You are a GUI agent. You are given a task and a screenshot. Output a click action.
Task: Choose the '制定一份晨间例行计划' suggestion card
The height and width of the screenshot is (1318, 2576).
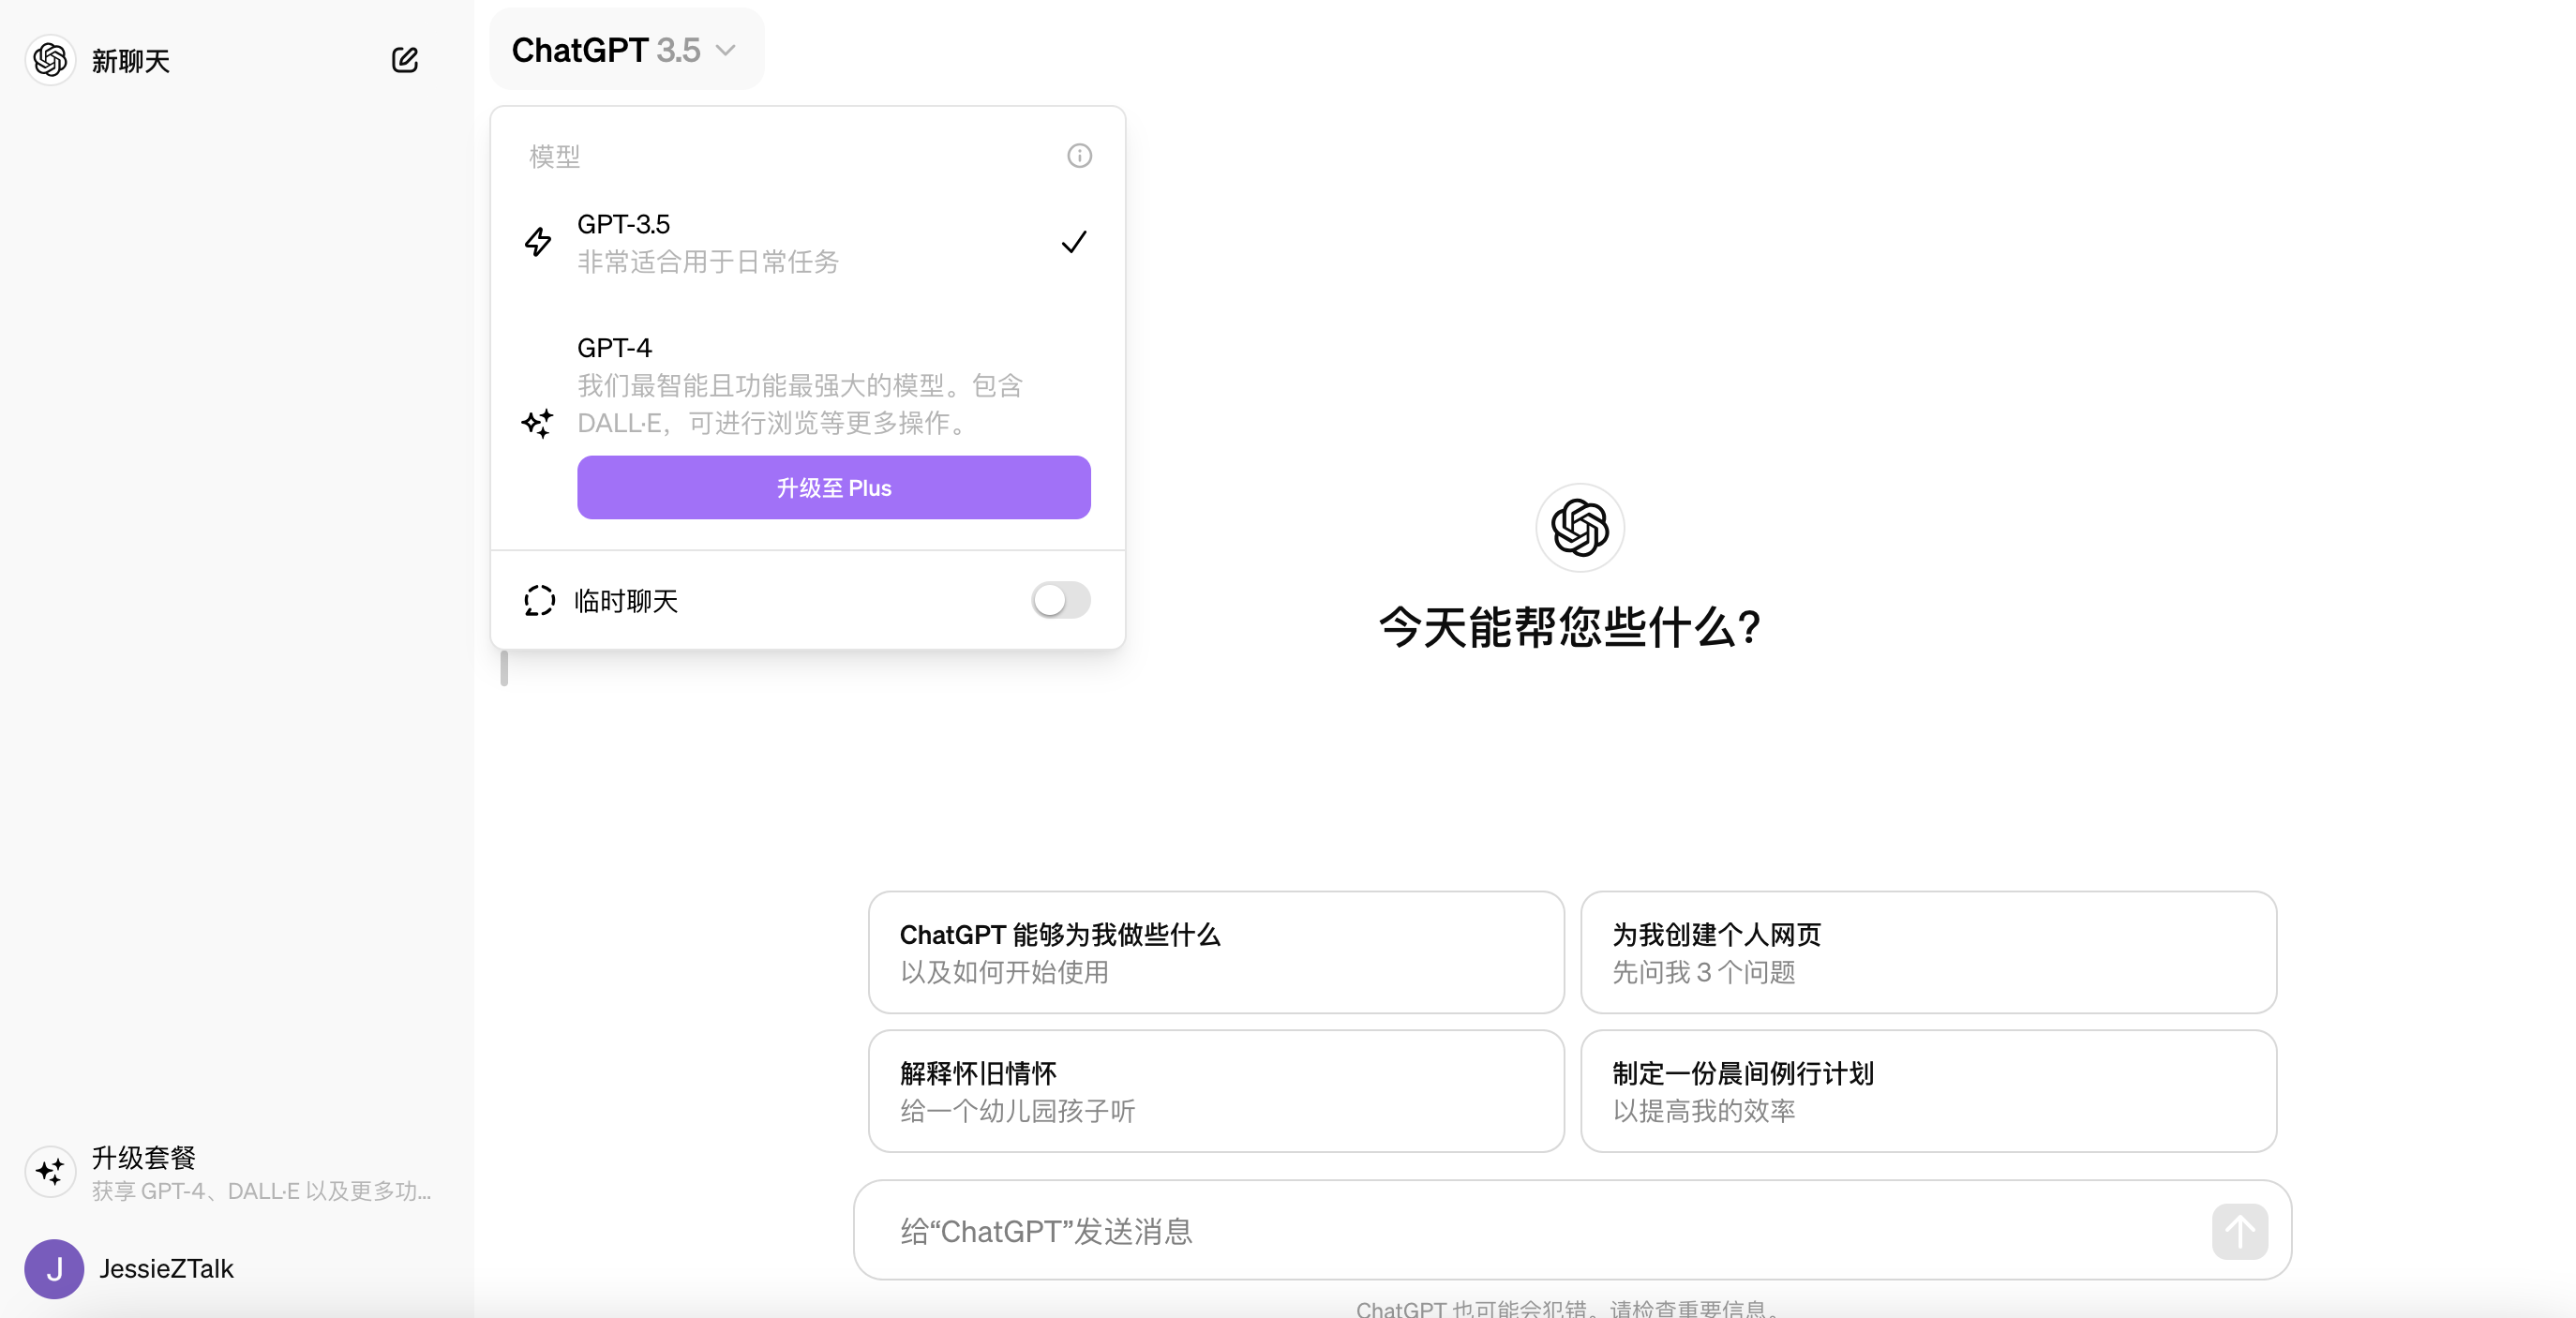tap(1928, 1091)
